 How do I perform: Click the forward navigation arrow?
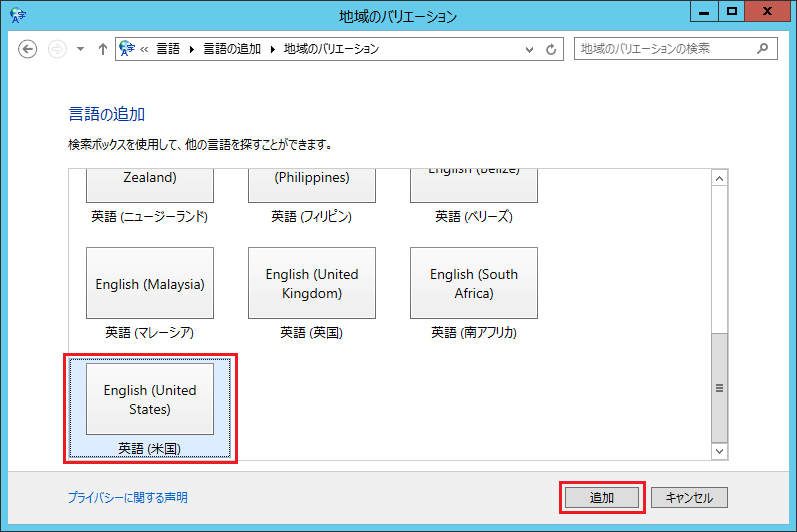click(x=57, y=49)
